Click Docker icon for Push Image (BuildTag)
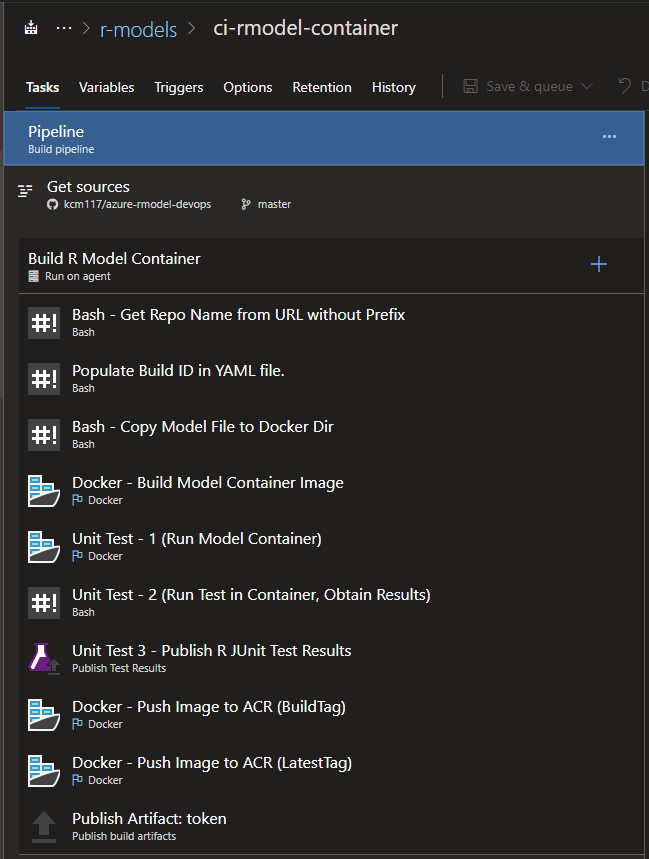Screen dimensions: 649x859 [x=44, y=715]
